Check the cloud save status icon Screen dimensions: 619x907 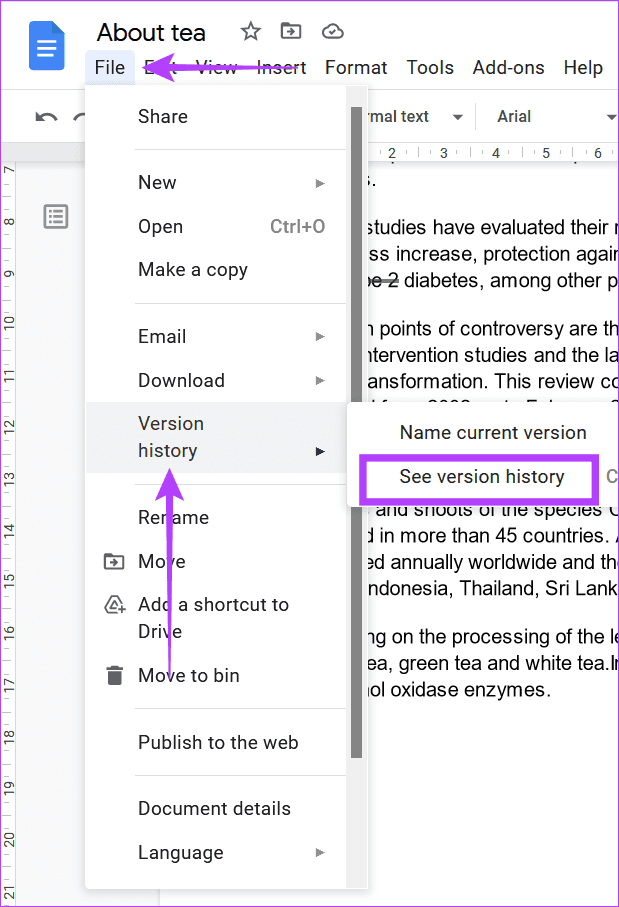tap(332, 32)
